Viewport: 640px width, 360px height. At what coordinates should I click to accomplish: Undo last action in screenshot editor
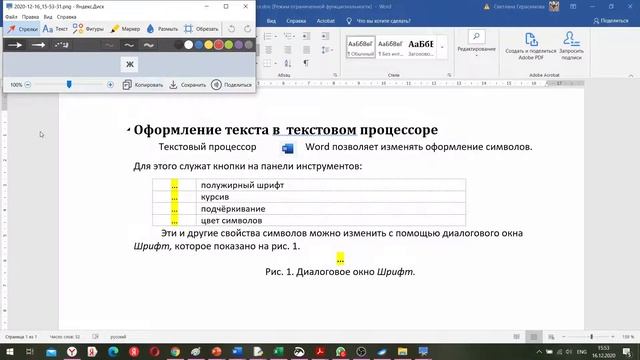231,29
